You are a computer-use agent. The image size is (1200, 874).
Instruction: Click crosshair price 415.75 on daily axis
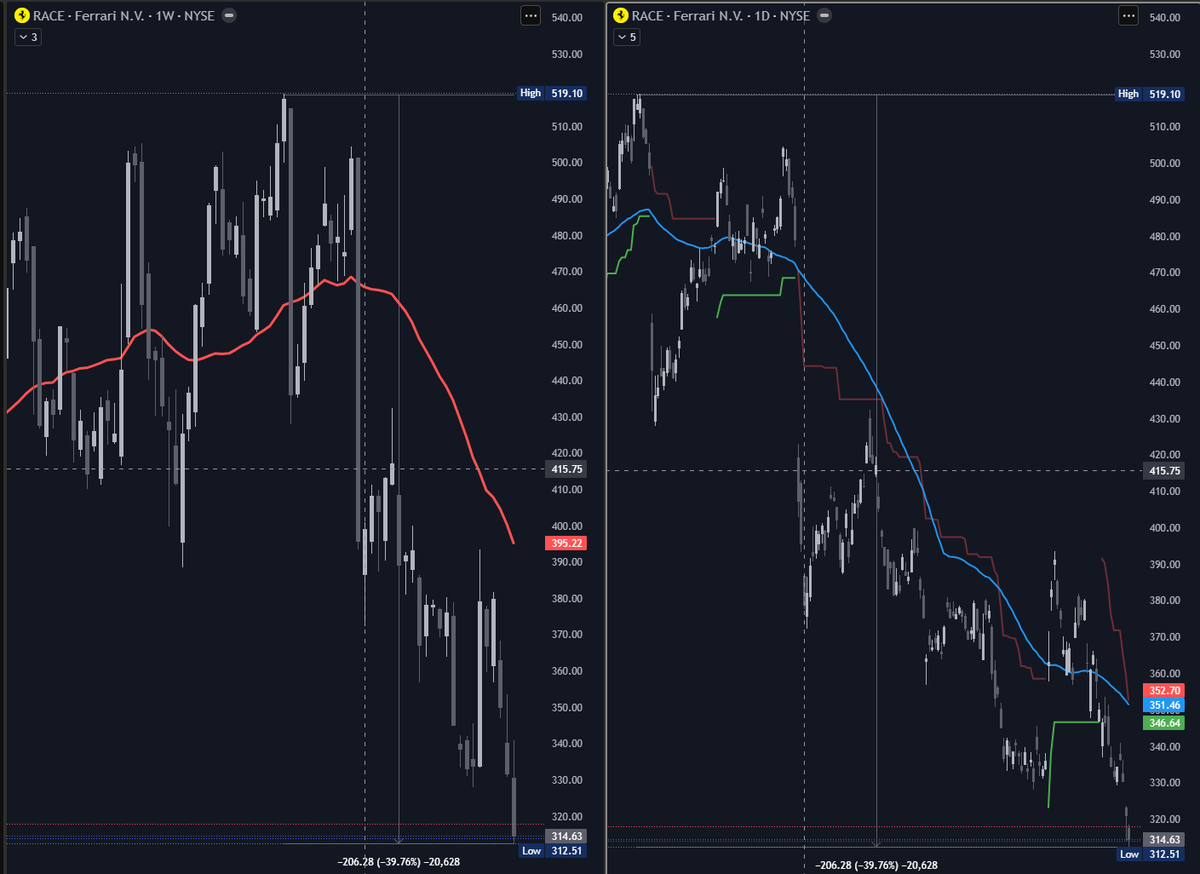pyautogui.click(x=1164, y=471)
